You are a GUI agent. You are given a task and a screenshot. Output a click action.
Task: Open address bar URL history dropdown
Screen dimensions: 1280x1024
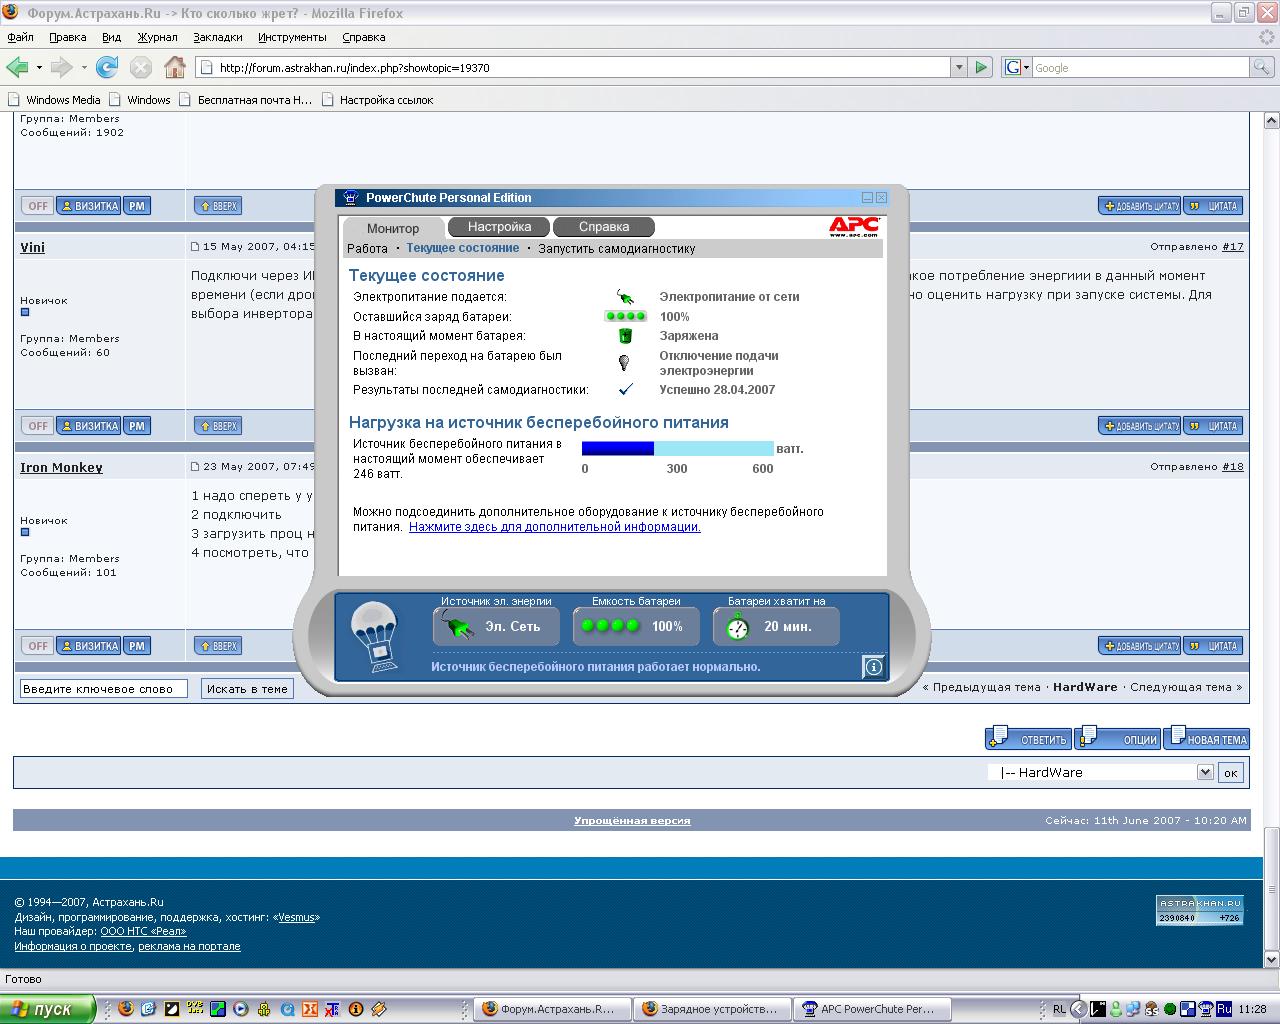coord(959,67)
